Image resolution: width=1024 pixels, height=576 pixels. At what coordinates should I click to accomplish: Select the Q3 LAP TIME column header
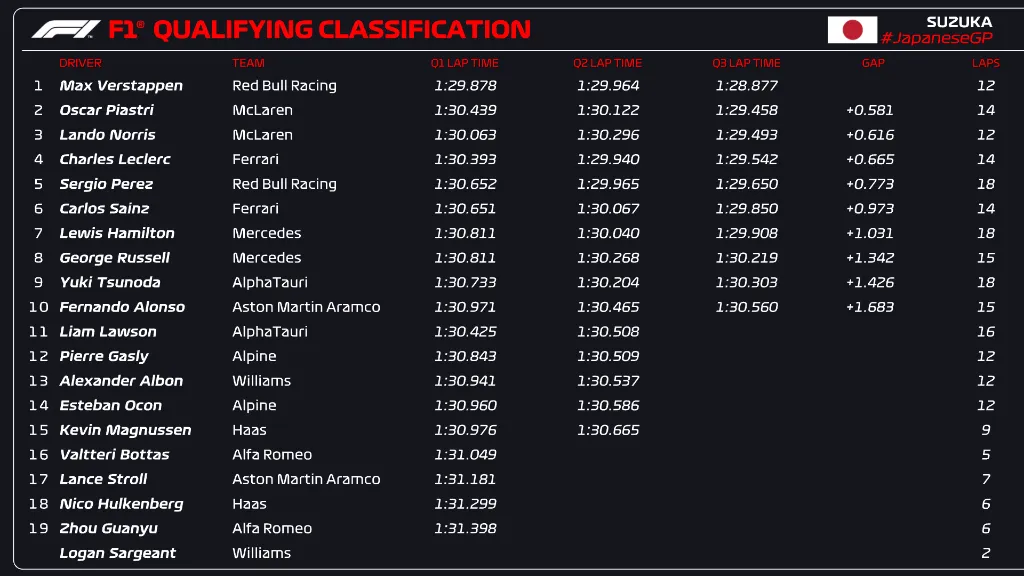coord(746,63)
